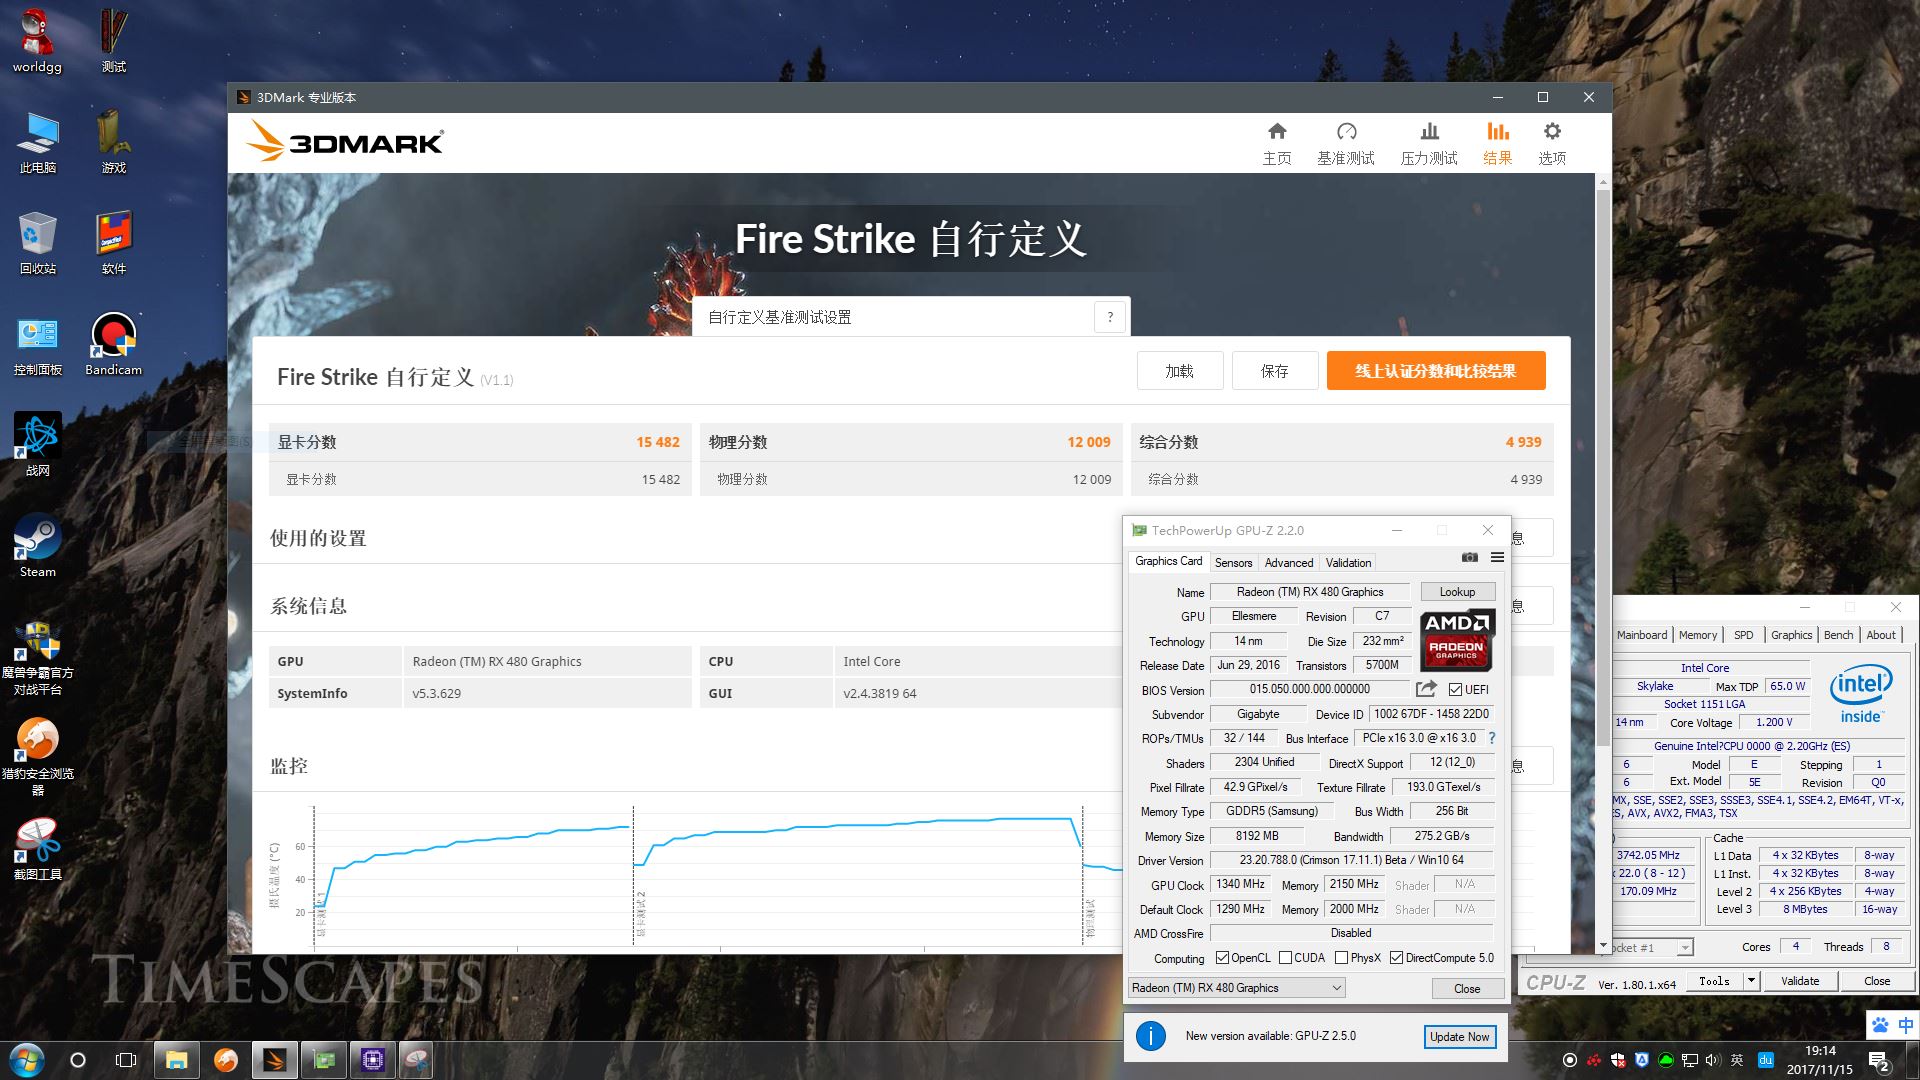
Task: Toggle the PhysX checkbox in GPU-Z
Action: [x=1341, y=958]
